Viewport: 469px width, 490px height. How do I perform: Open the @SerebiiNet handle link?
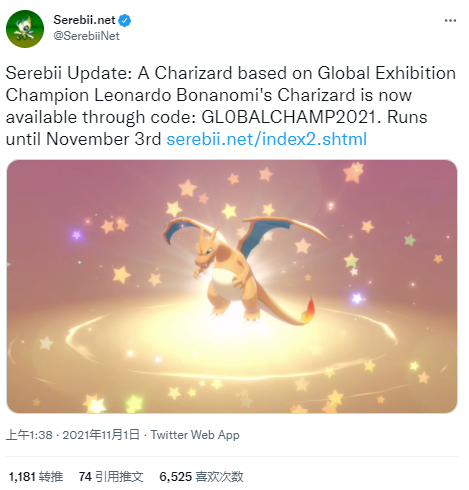pyautogui.click(x=86, y=36)
